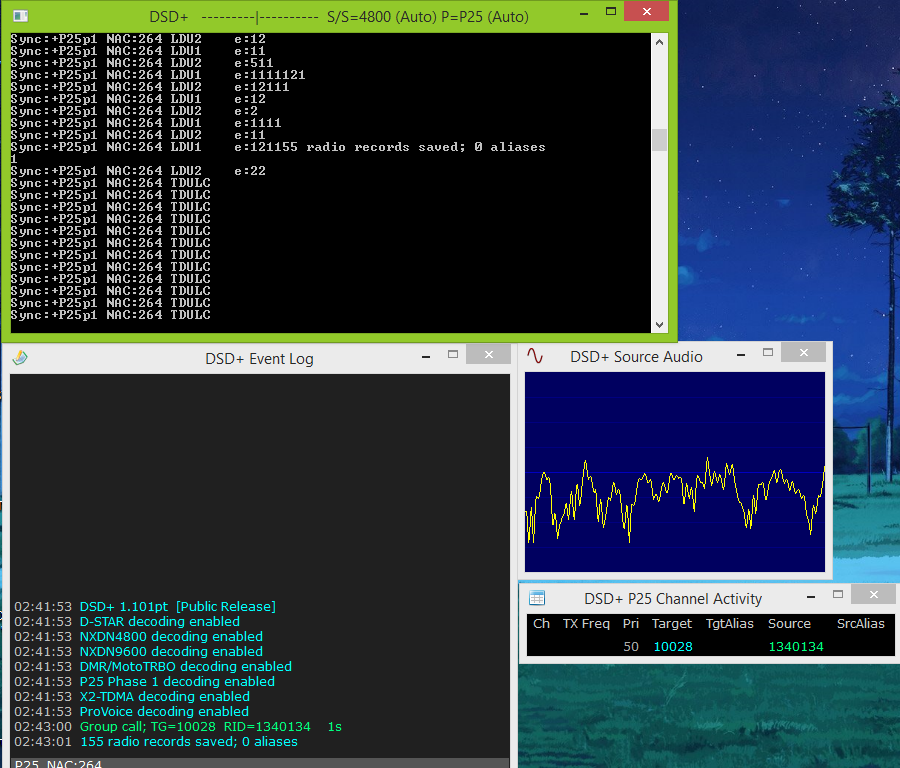Select the Ch column header
Viewport: 900px width, 768px height.
(541, 623)
